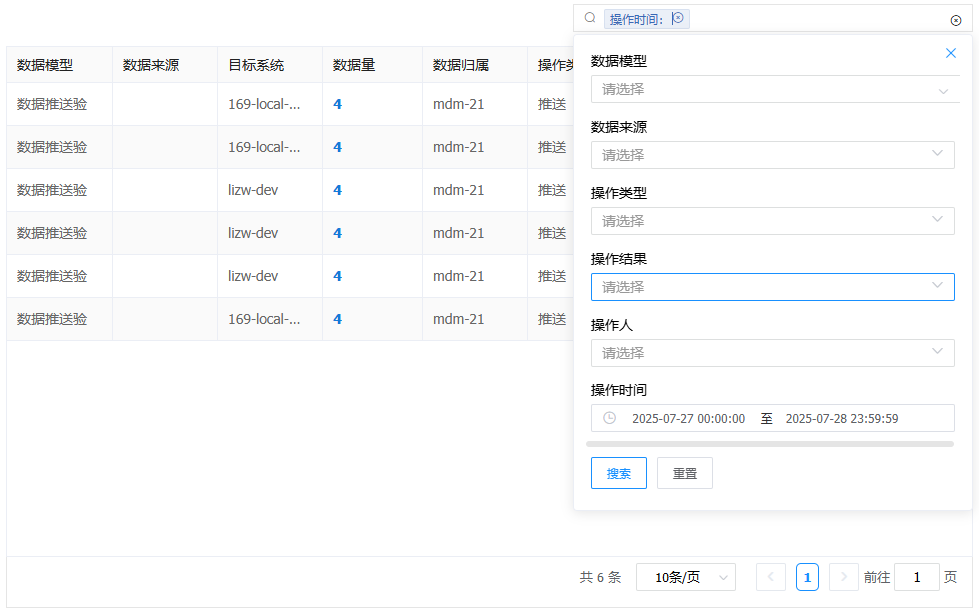This screenshot has height=613, width=979.
Task: Click the 重置 button
Action: point(685,473)
